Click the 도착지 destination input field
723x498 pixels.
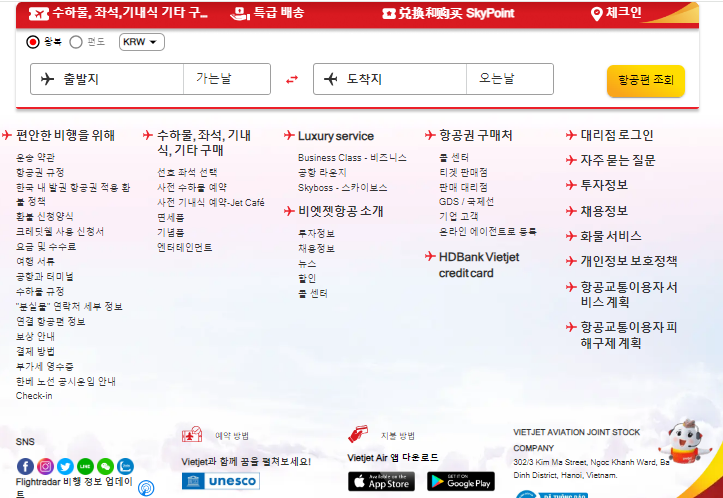[390, 79]
